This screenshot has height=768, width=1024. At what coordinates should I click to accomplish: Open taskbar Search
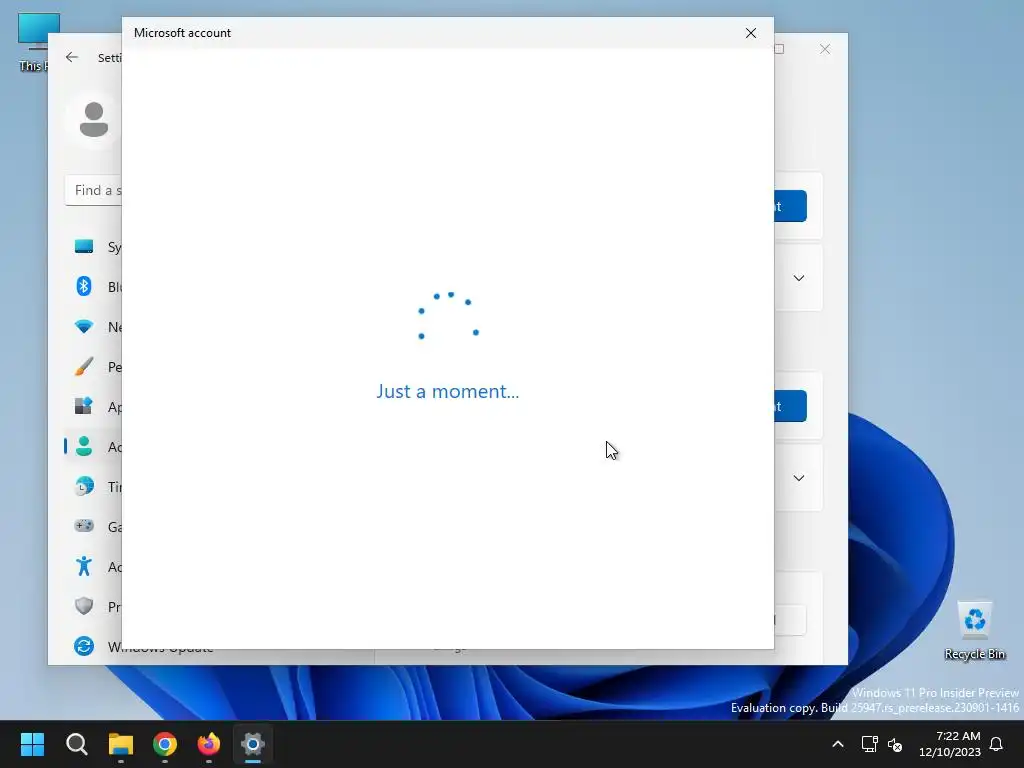click(x=76, y=744)
